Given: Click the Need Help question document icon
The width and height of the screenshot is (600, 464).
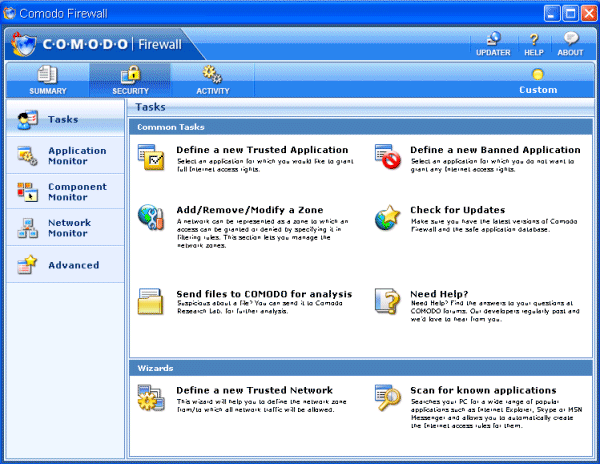Looking at the screenshot, I should pos(387,301).
